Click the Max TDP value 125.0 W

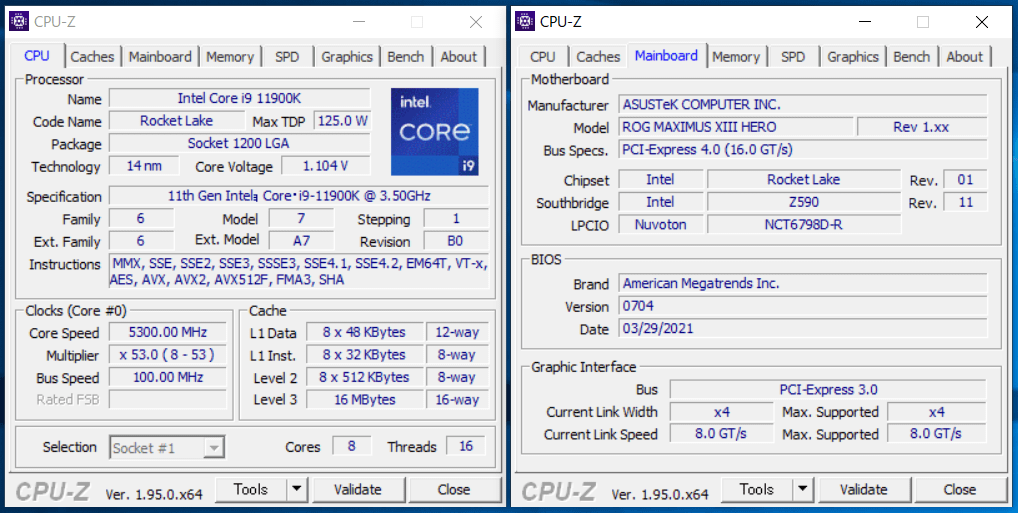point(342,121)
